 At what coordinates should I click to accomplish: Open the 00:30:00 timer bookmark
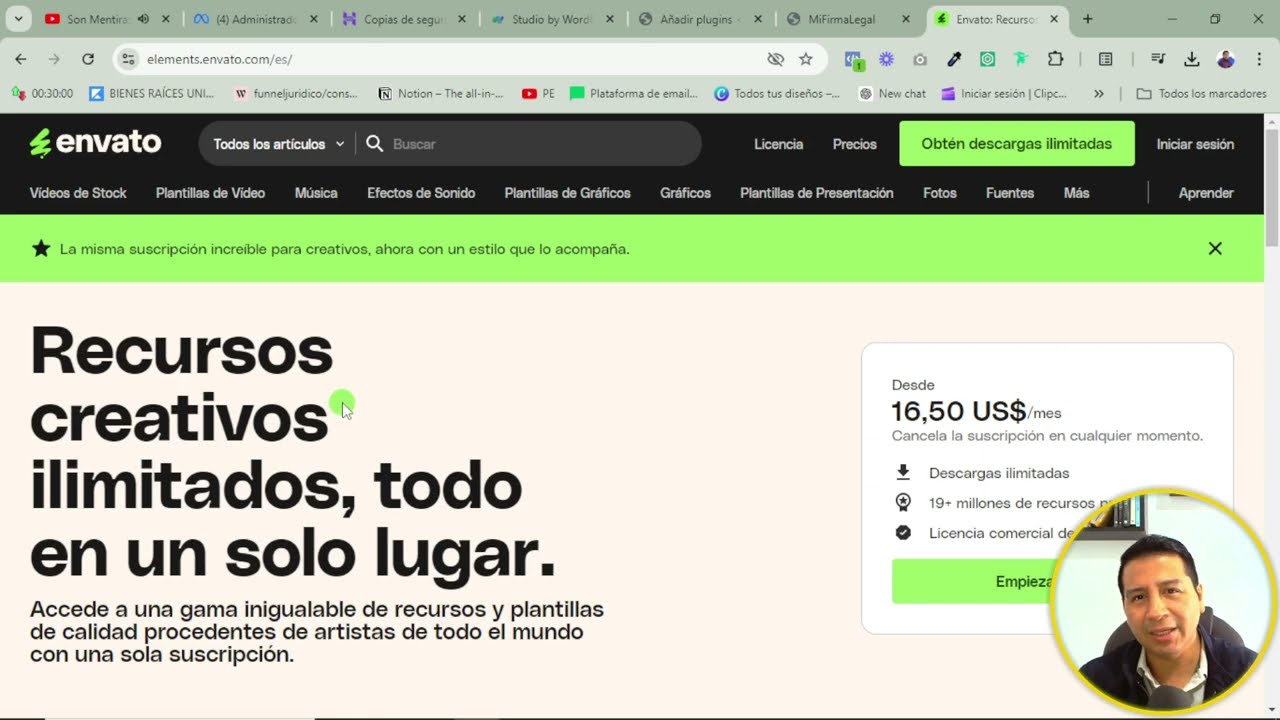pyautogui.click(x=42, y=94)
